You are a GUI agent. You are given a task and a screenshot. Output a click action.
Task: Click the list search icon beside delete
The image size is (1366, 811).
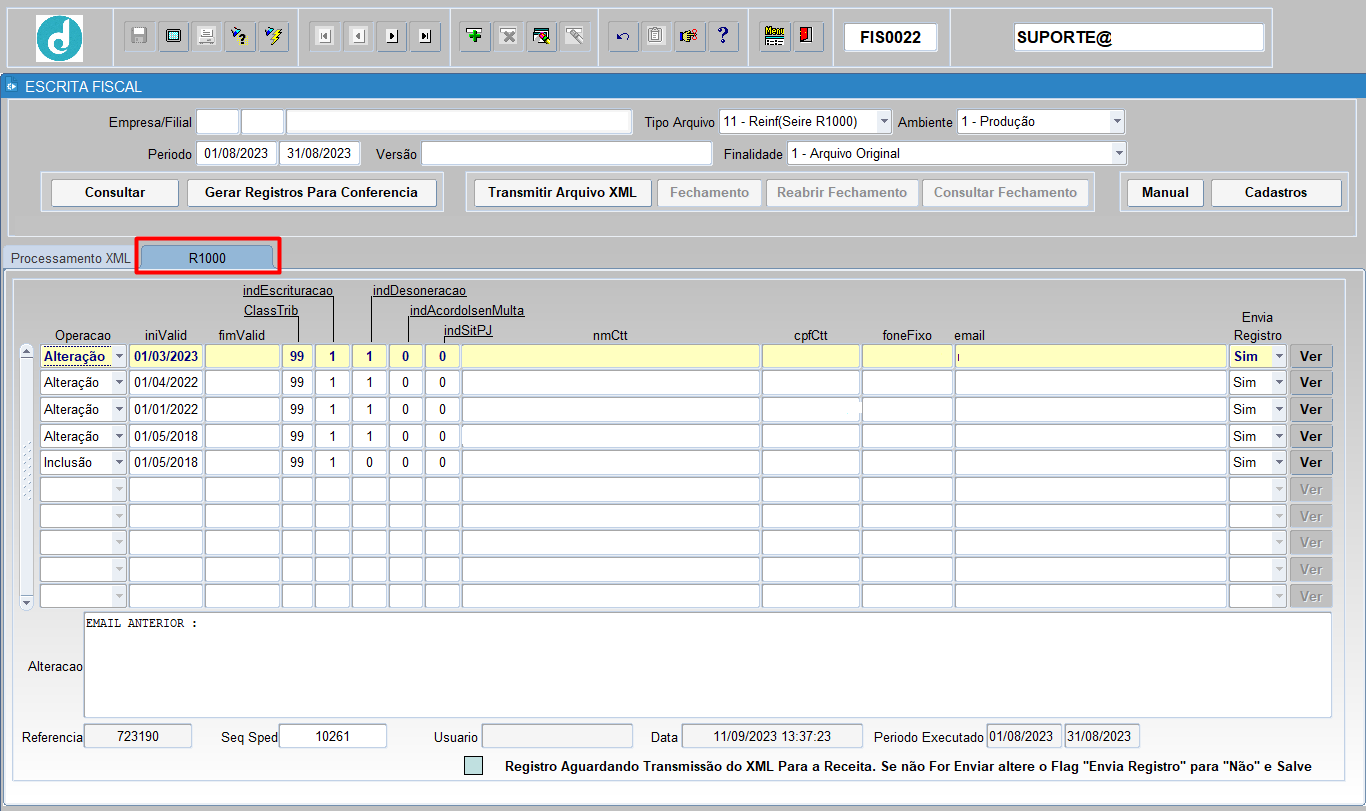pos(541,37)
